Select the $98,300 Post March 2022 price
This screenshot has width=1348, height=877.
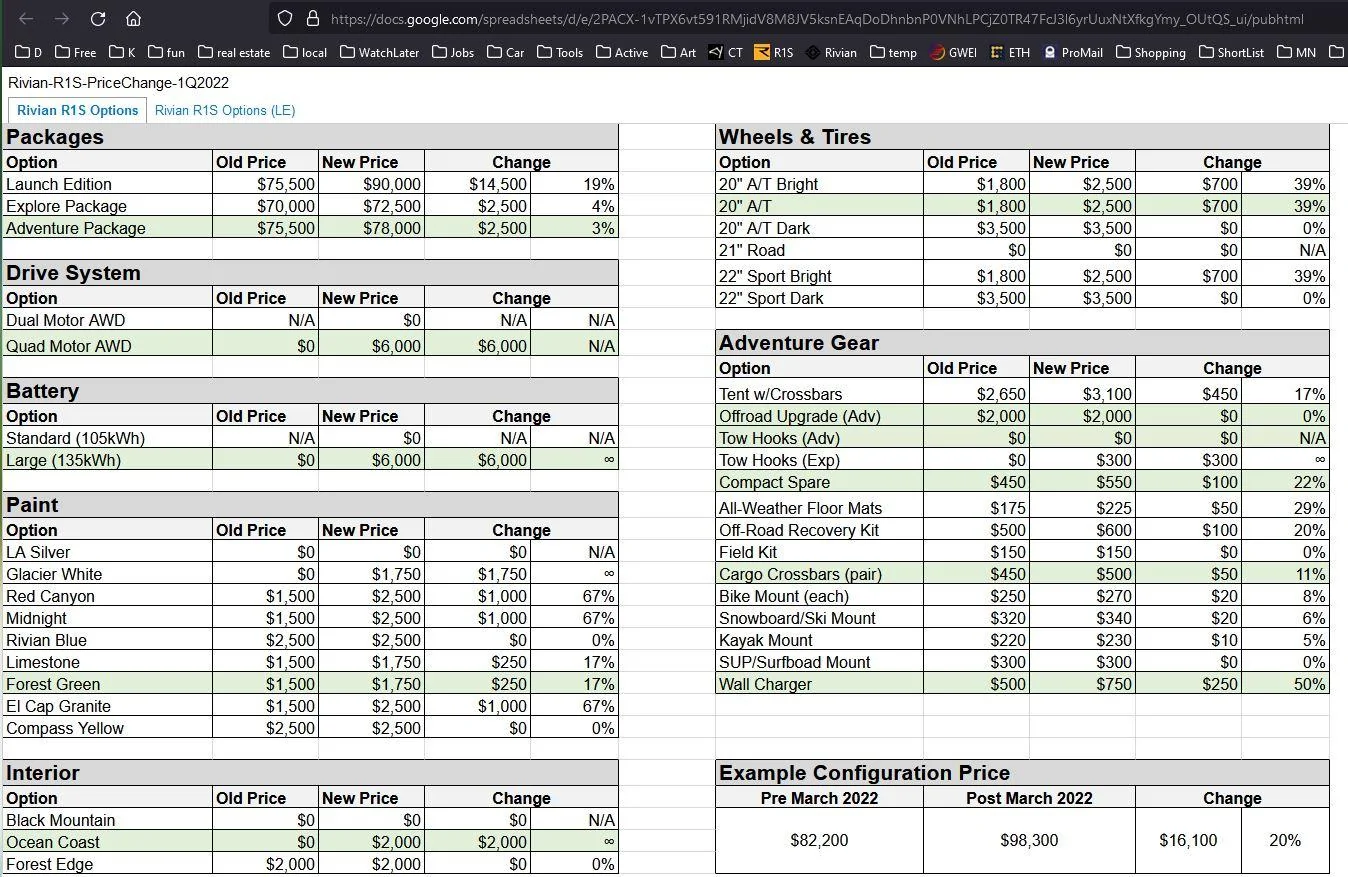coord(1029,840)
